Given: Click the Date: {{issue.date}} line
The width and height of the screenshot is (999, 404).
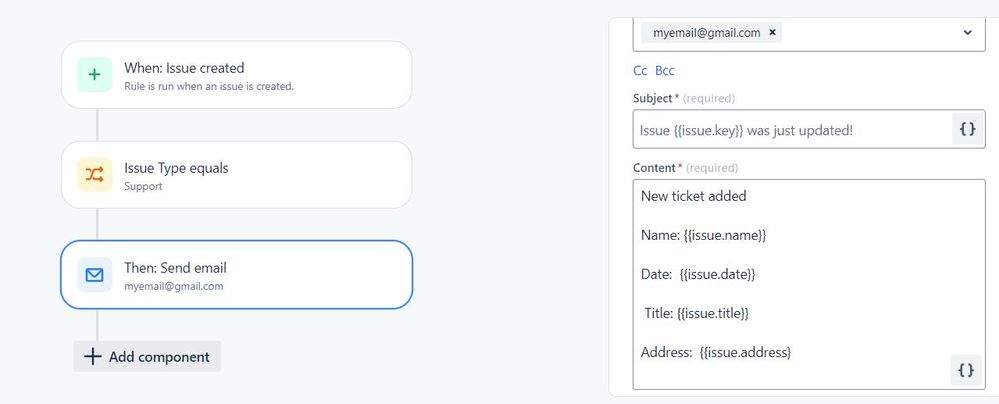Looking at the screenshot, I should click(x=698, y=274).
